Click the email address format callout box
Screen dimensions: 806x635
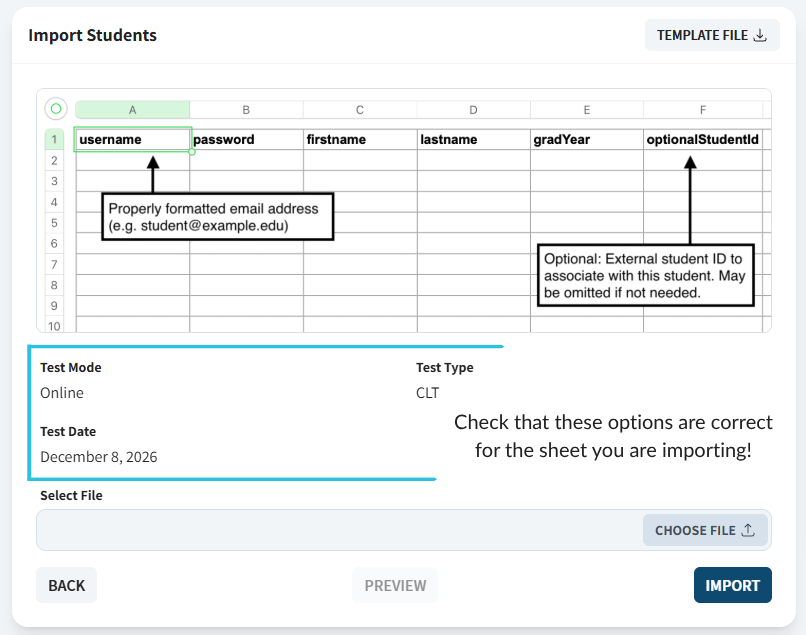(218, 216)
